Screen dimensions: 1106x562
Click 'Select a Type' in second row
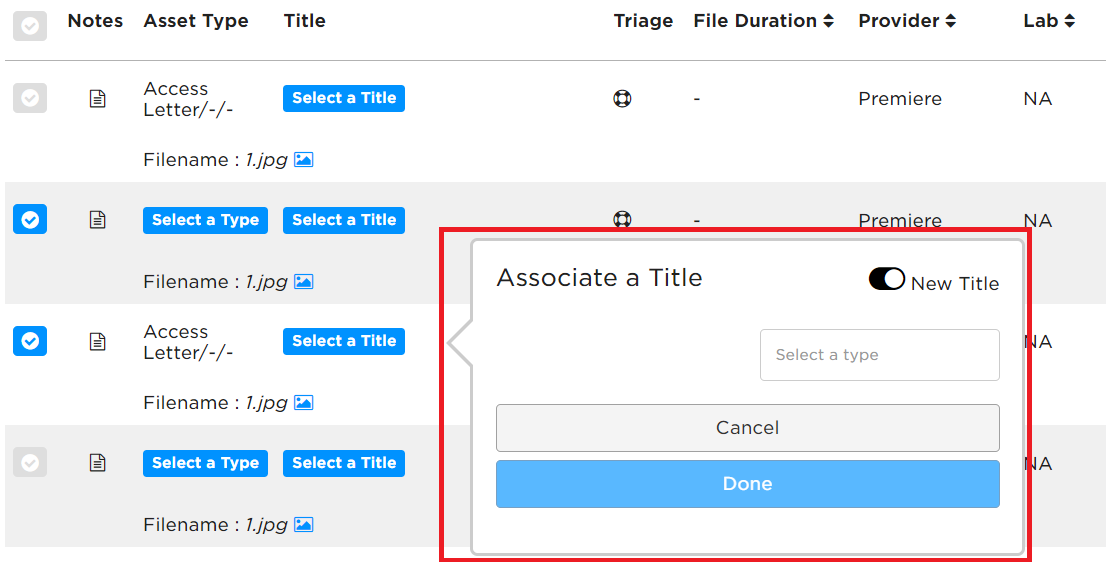205,220
